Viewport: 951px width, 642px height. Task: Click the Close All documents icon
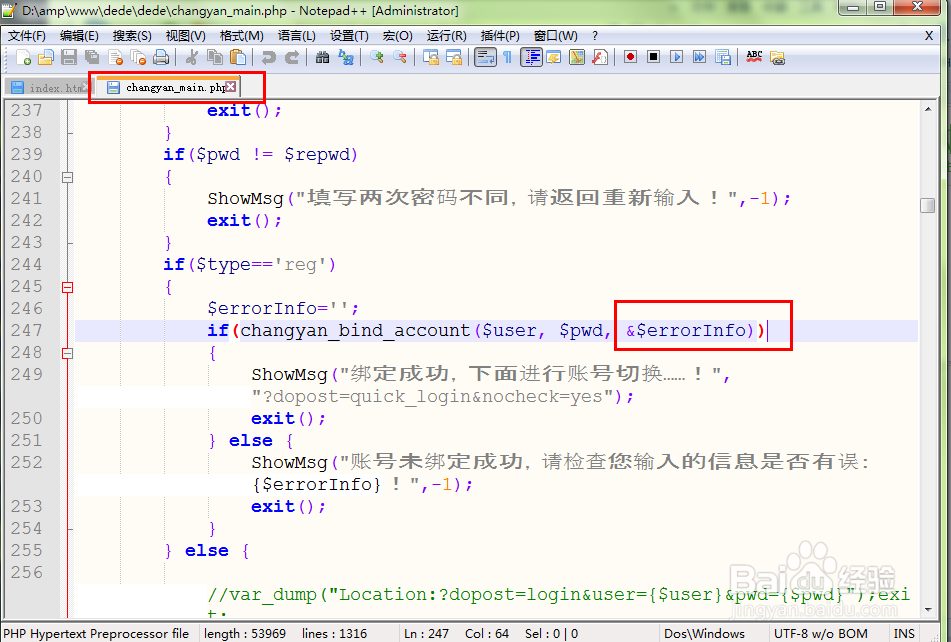pyautogui.click(x=138, y=58)
